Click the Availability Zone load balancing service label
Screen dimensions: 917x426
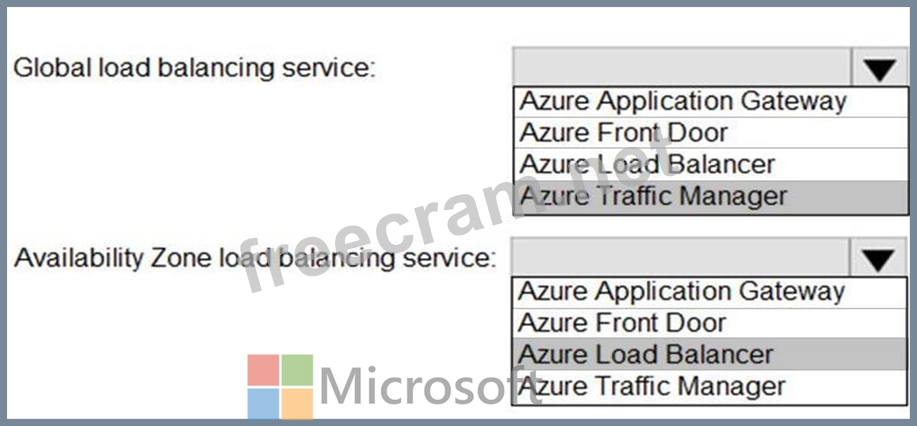[255, 258]
